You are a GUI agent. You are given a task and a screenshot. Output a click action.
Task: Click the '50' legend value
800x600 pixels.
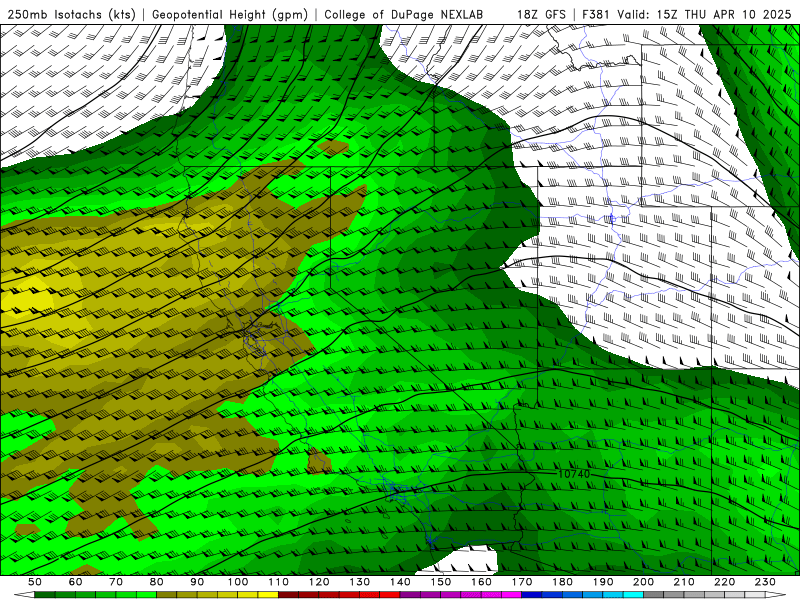(x=35, y=582)
